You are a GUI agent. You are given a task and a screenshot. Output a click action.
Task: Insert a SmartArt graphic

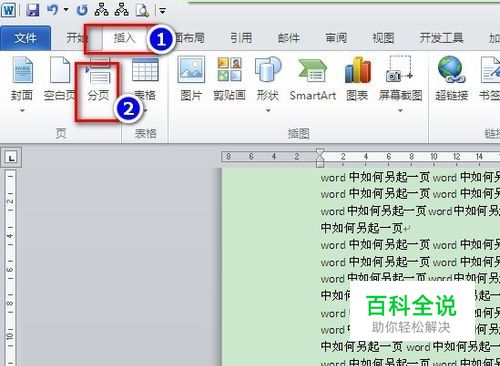pos(313,79)
